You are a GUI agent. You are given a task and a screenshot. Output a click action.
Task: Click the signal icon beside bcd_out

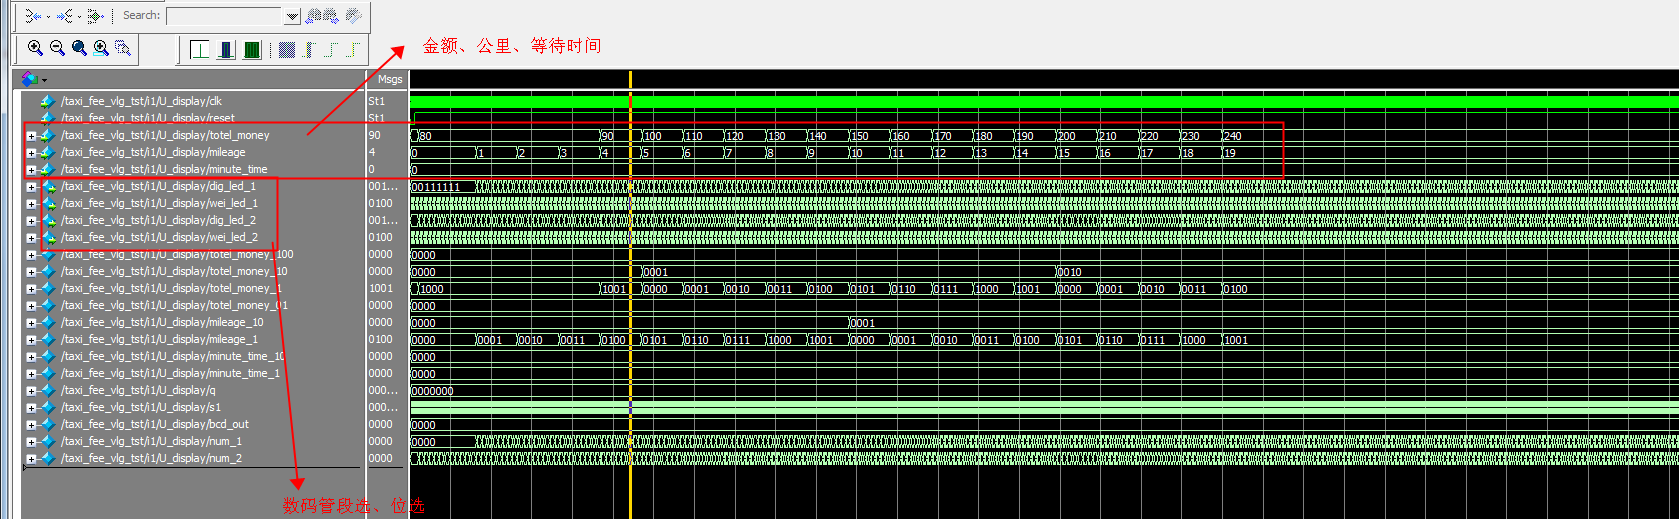click(47, 424)
